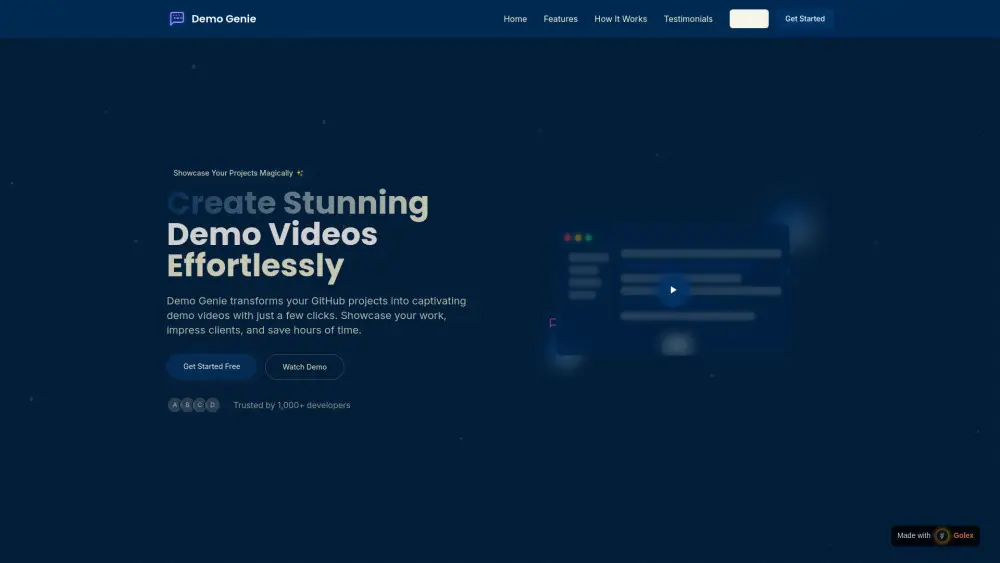Select avatar circle C
1000x563 pixels.
pyautogui.click(x=199, y=405)
